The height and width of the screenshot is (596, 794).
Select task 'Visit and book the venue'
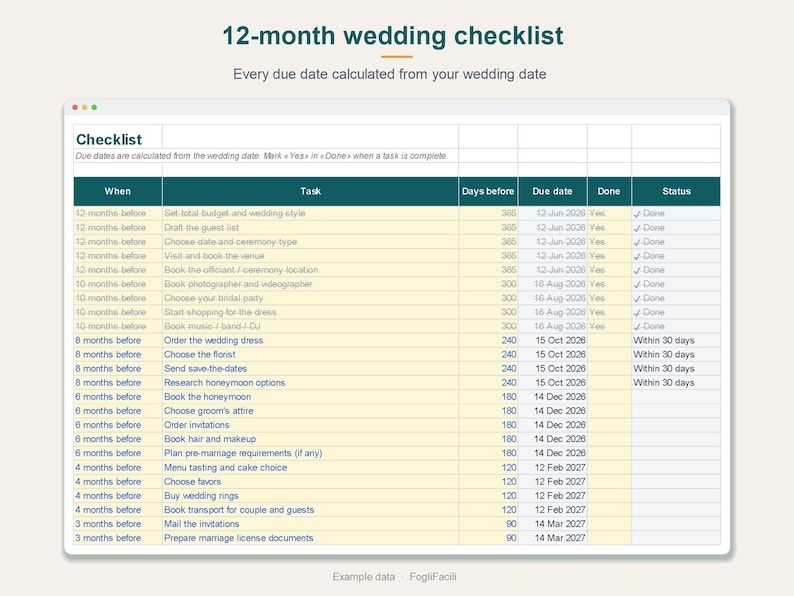coord(310,256)
